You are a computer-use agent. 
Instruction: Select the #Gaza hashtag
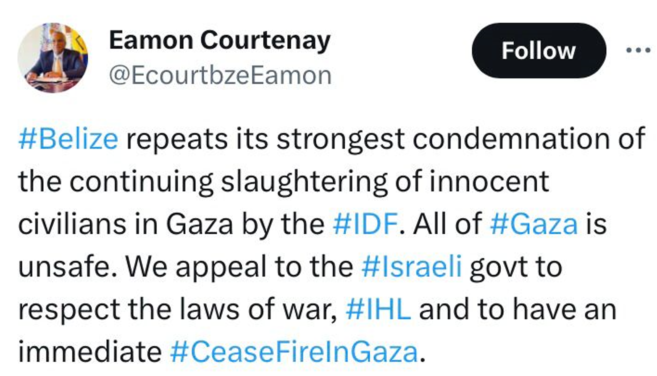(x=533, y=224)
